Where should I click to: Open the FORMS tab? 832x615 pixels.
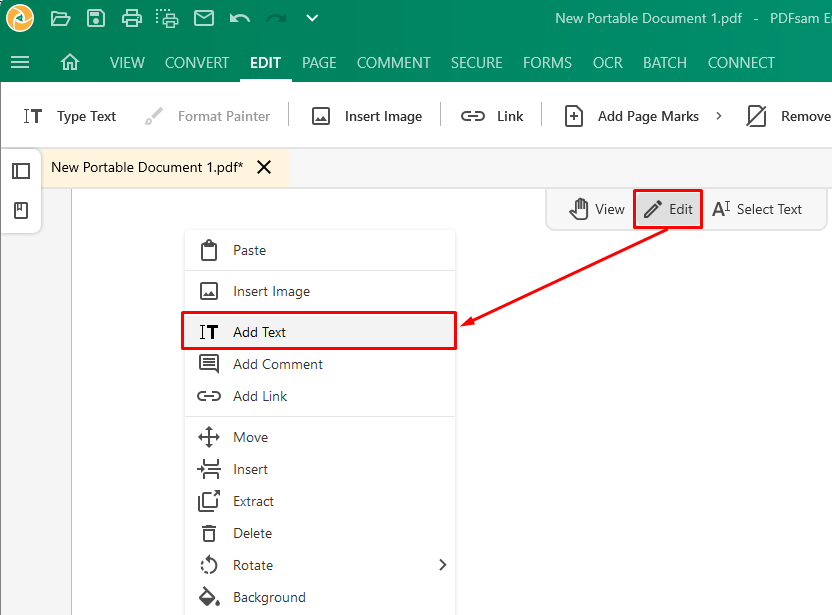click(x=548, y=63)
